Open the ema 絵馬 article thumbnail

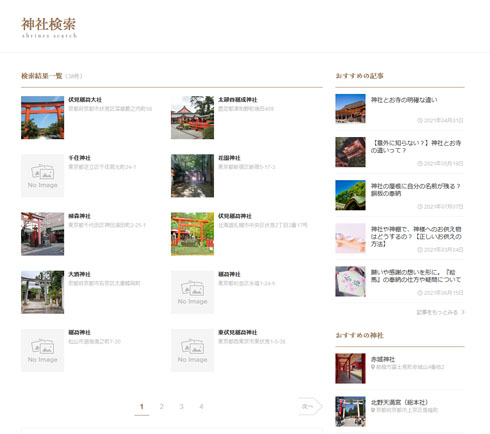[350, 281]
